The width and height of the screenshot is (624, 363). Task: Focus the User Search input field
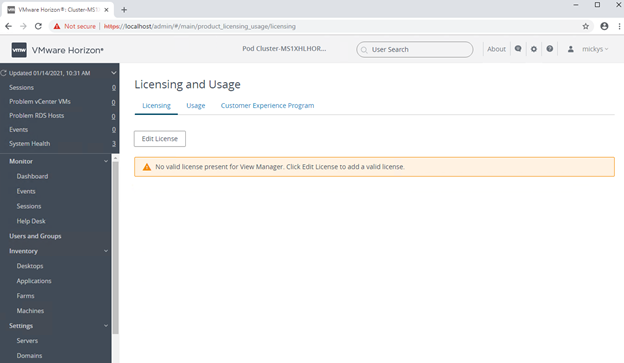(415, 50)
